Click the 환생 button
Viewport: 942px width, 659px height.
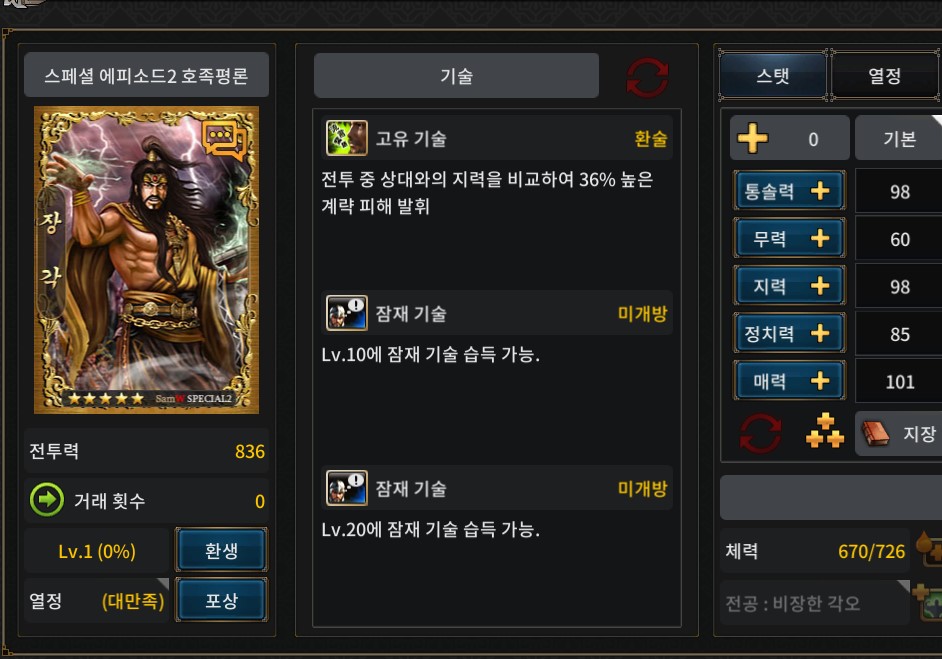(221, 550)
